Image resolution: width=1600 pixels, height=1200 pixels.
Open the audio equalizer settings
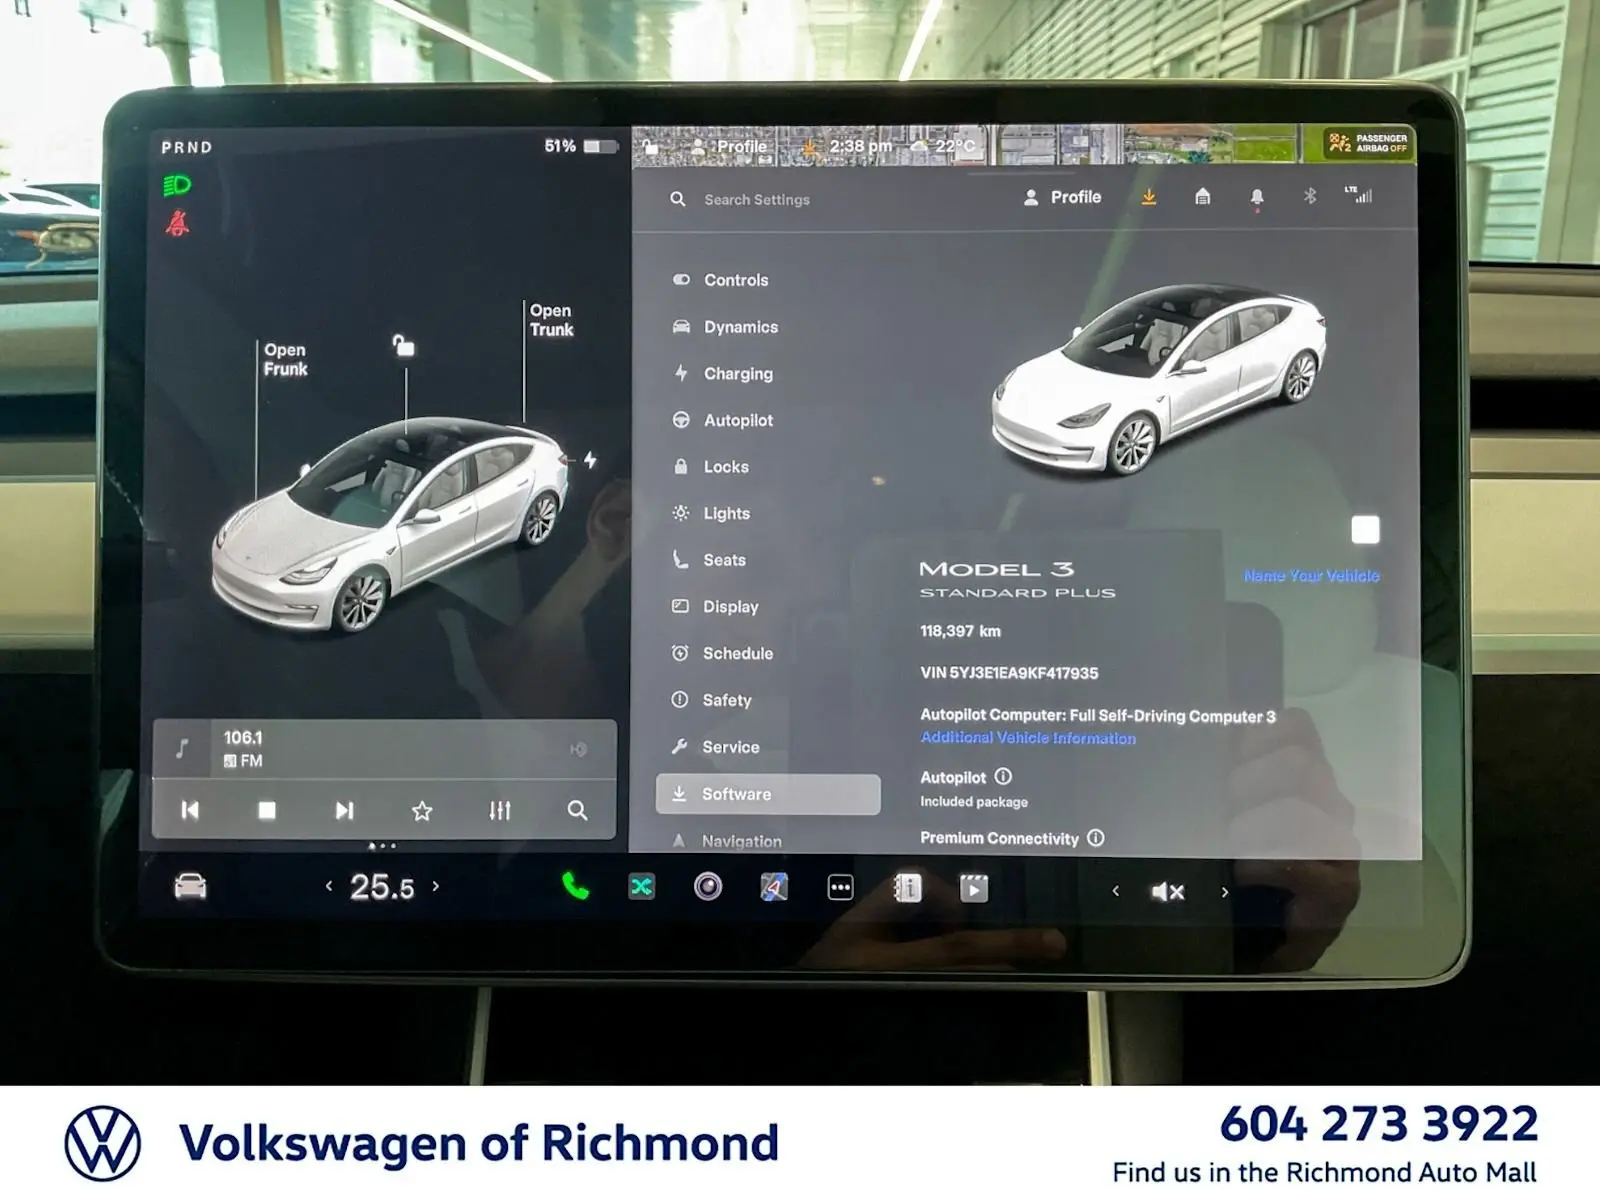pyautogui.click(x=500, y=810)
